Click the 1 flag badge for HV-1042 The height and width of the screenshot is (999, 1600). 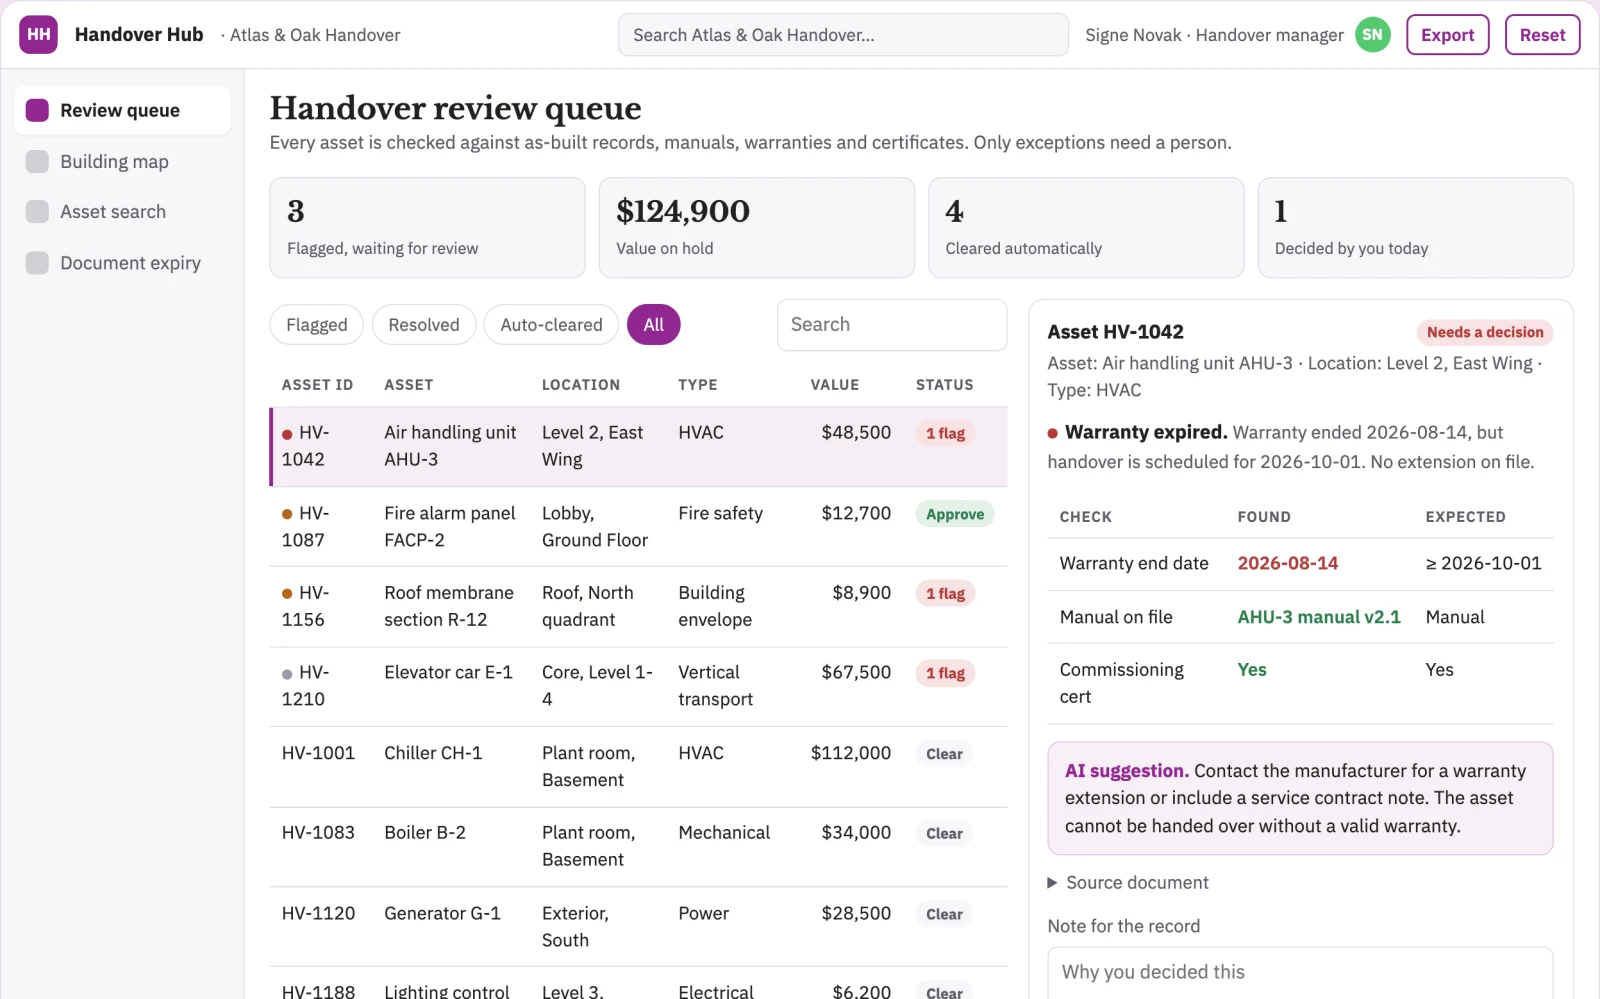tap(945, 434)
